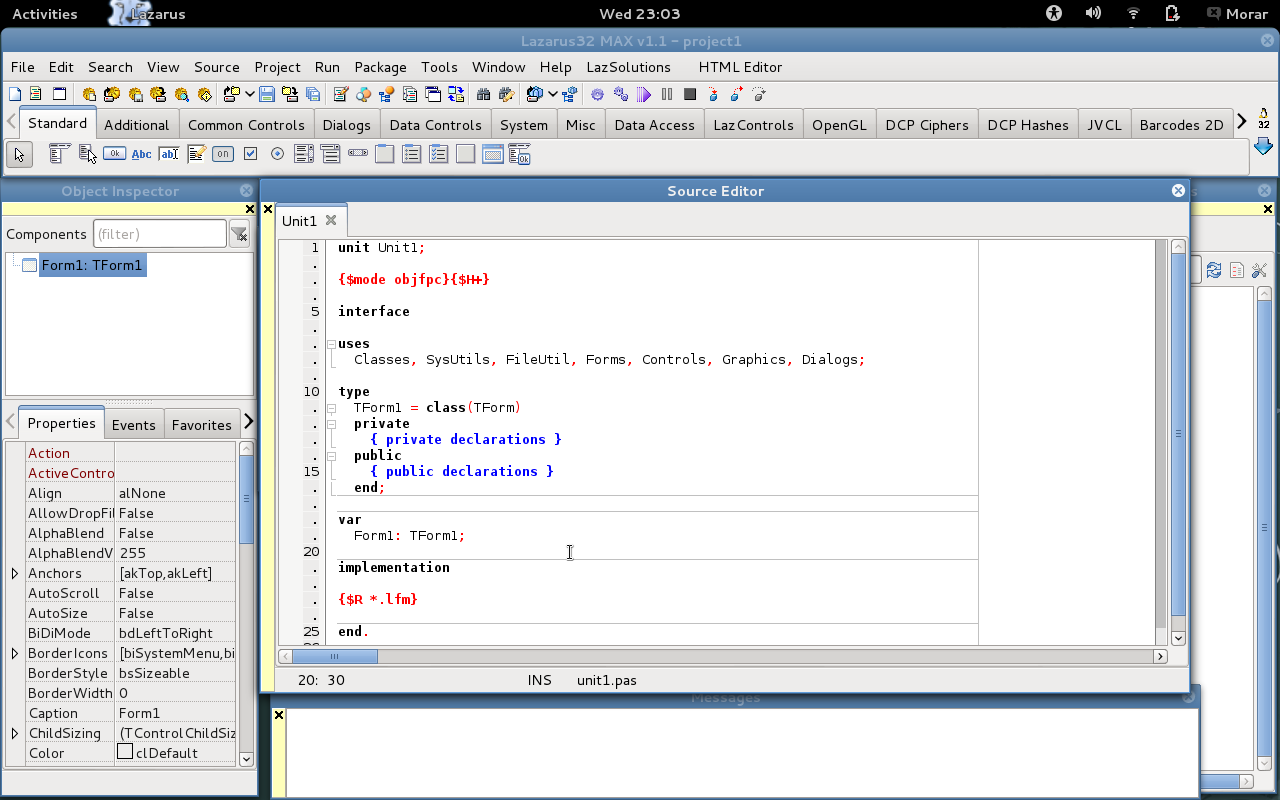Pick the TComboBox component icon

click(x=330, y=153)
